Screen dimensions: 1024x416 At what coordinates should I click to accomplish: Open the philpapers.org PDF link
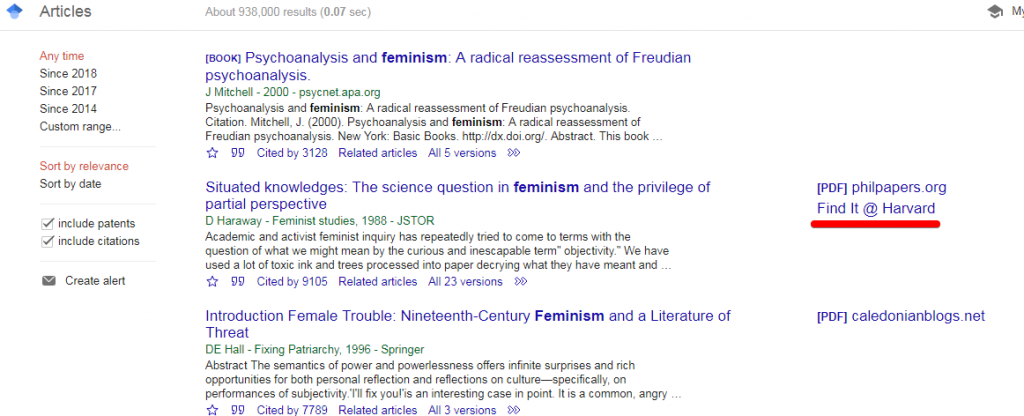point(881,187)
